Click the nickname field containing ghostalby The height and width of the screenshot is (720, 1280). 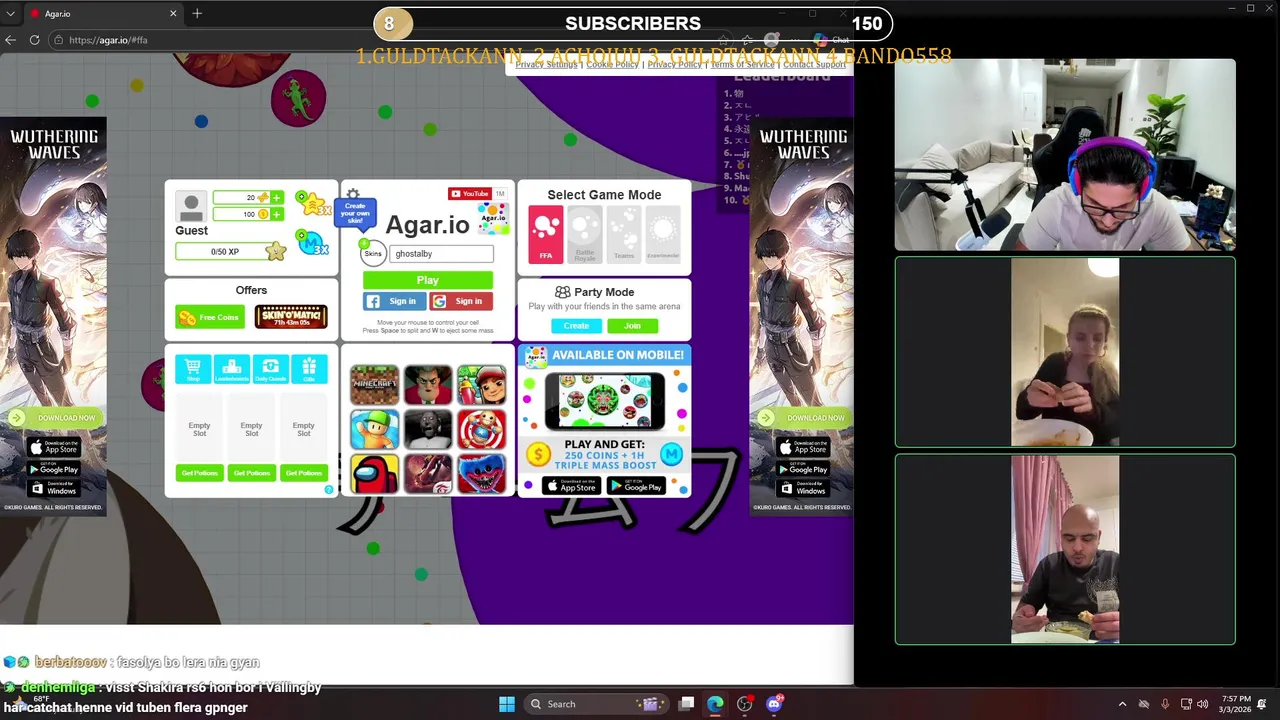tap(441, 254)
